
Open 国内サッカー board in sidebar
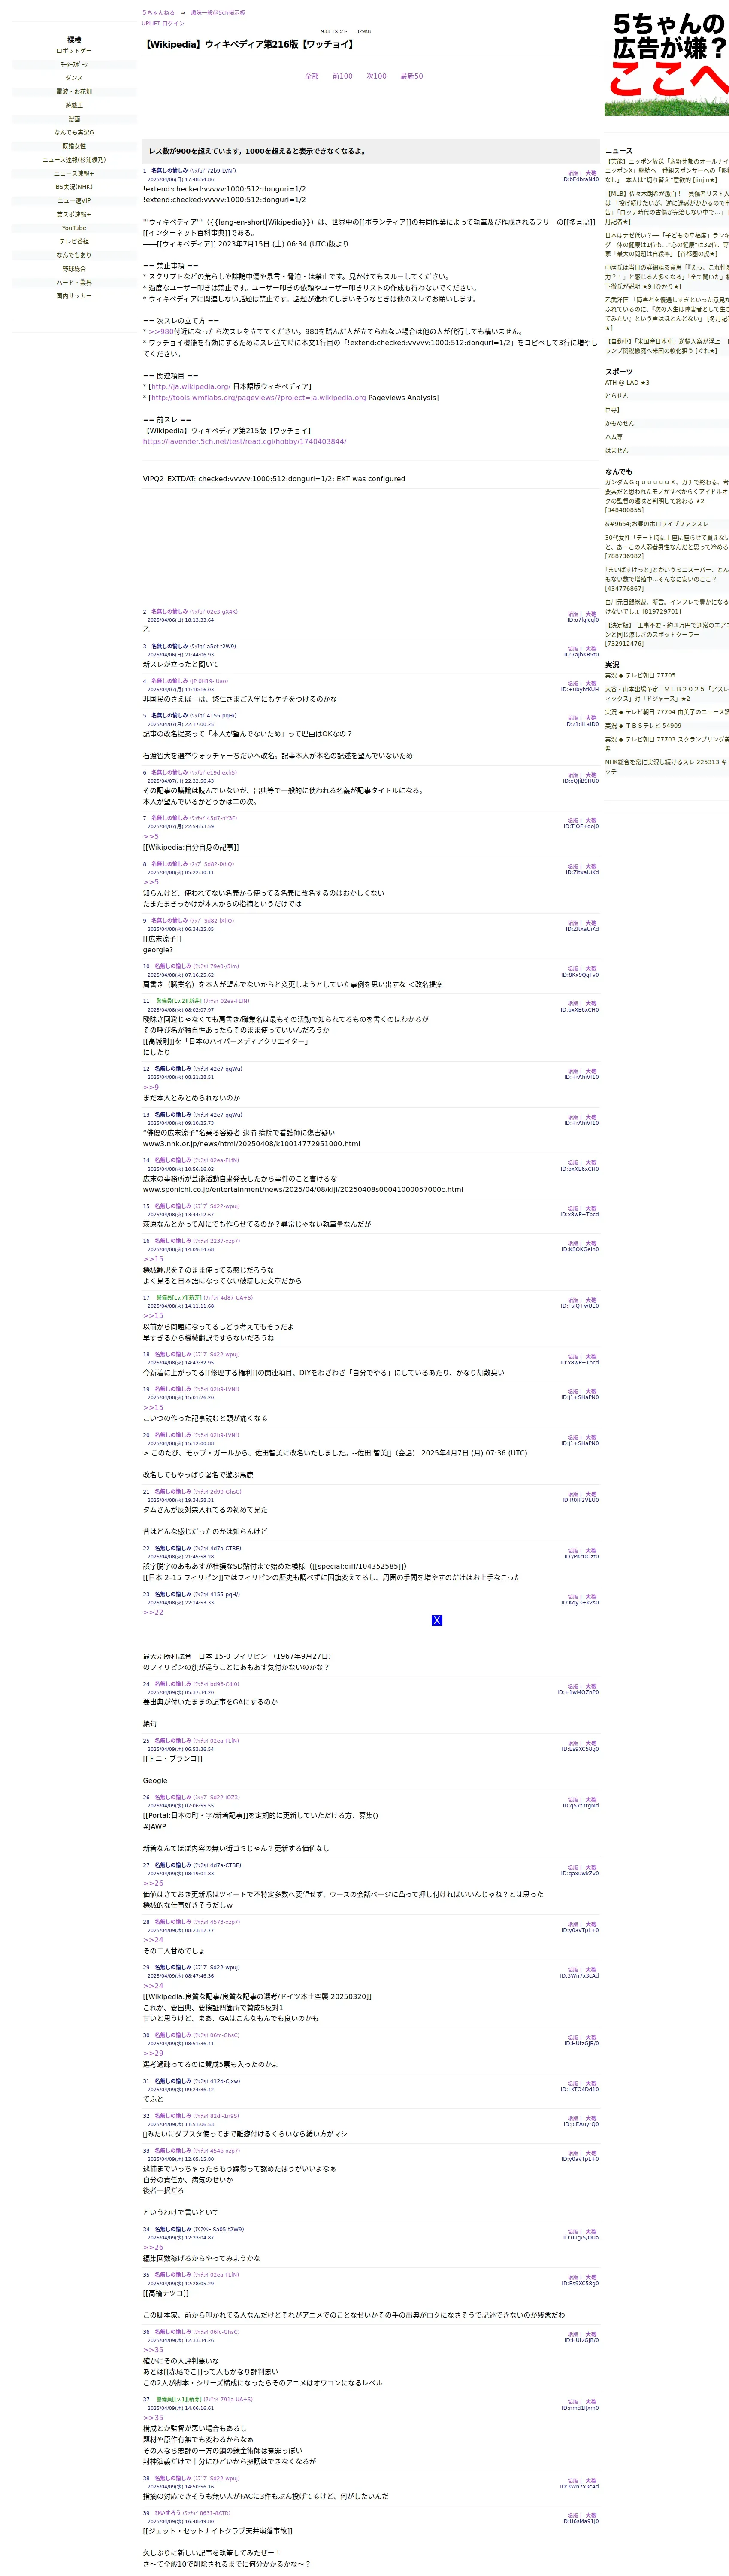74,296
